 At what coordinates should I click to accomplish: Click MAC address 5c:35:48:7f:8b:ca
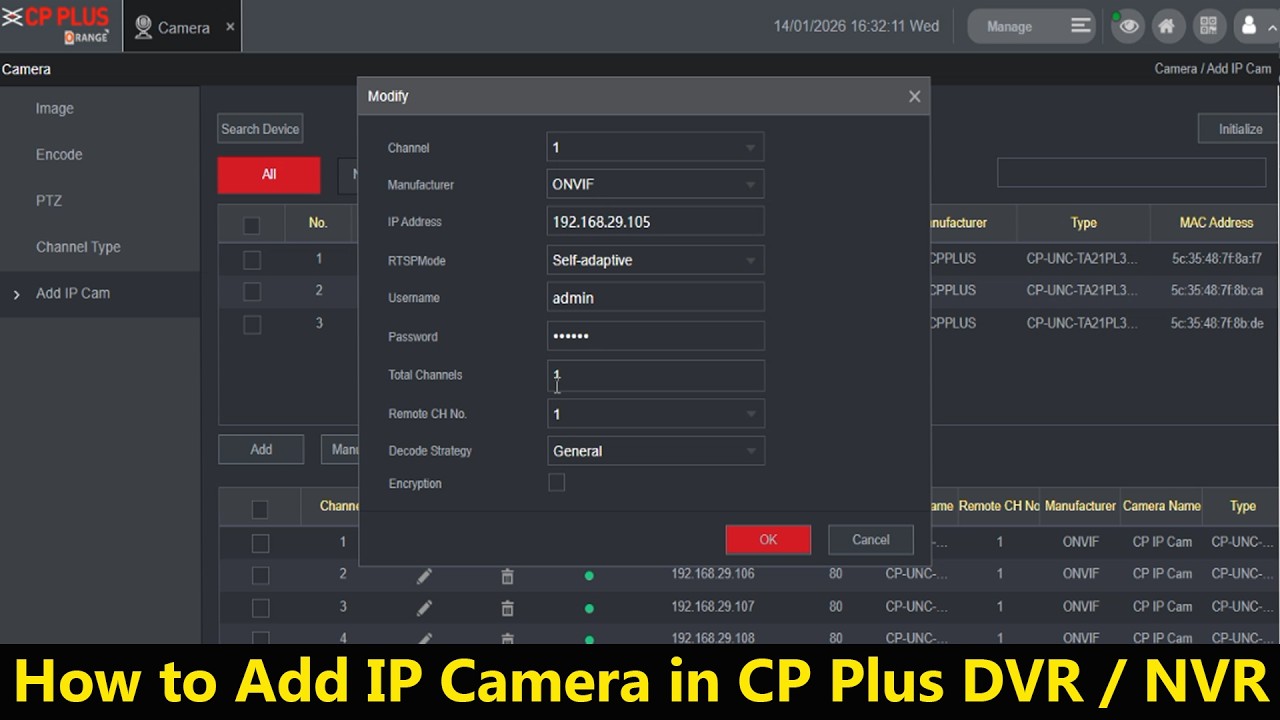[1217, 290]
